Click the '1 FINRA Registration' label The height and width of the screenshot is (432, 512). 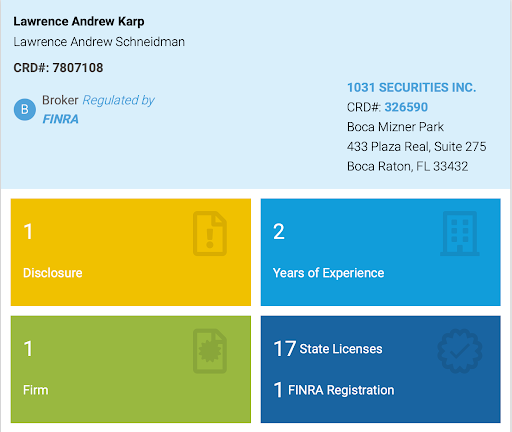(334, 390)
